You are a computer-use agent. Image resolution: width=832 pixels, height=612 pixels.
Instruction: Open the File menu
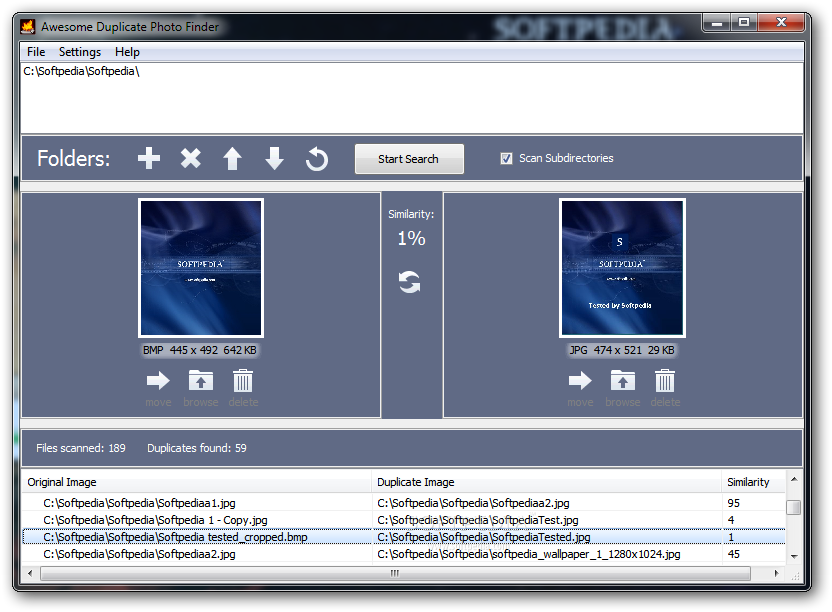(36, 52)
